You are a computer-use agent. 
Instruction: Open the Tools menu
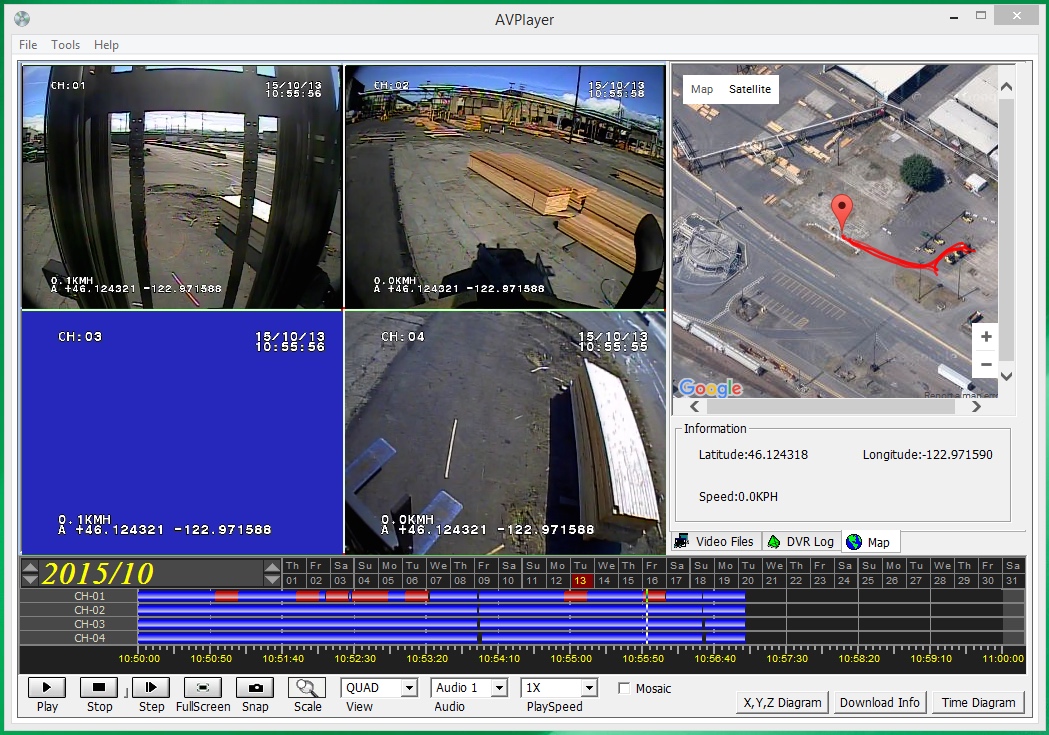pos(66,45)
